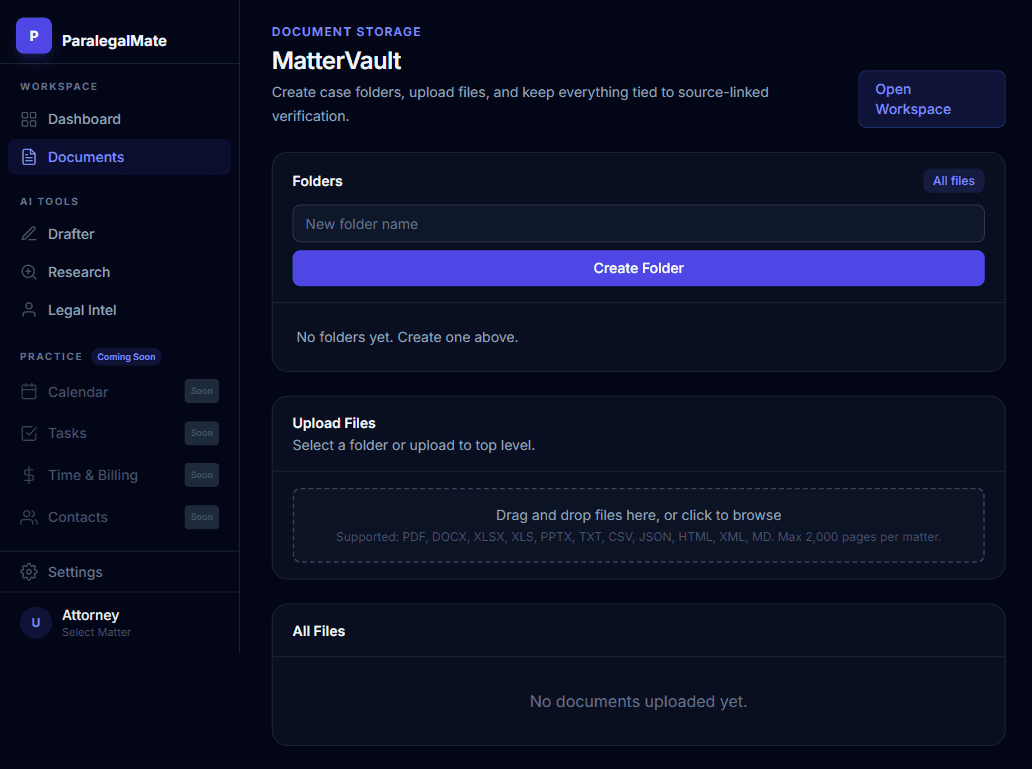This screenshot has width=1032, height=769.
Task: Click the drag and drop upload area
Action: click(x=638, y=524)
